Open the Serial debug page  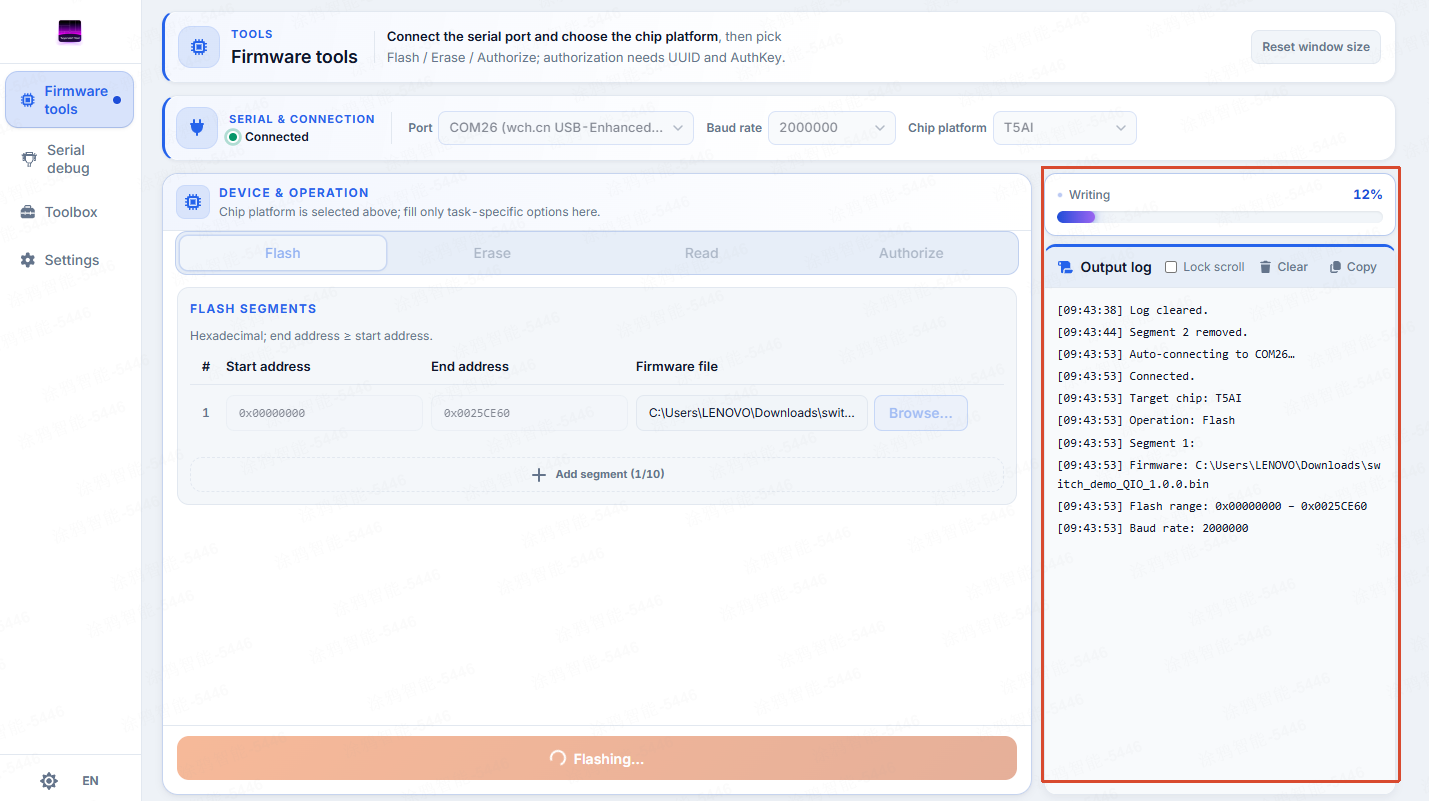click(69, 159)
